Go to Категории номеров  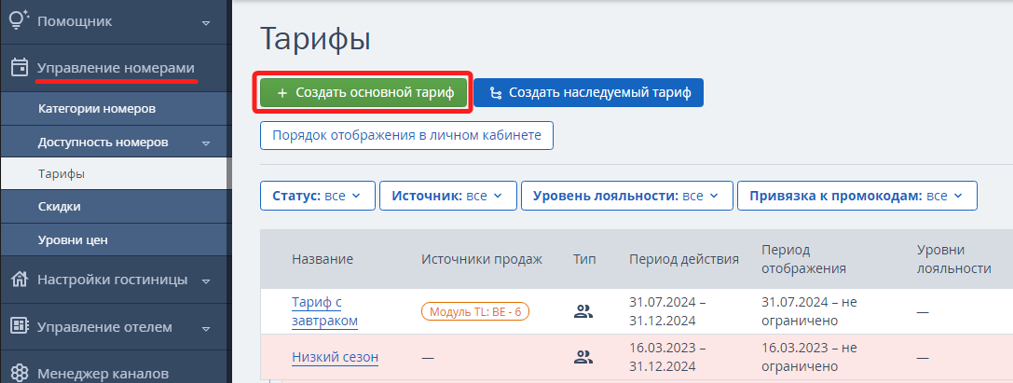tap(97, 109)
